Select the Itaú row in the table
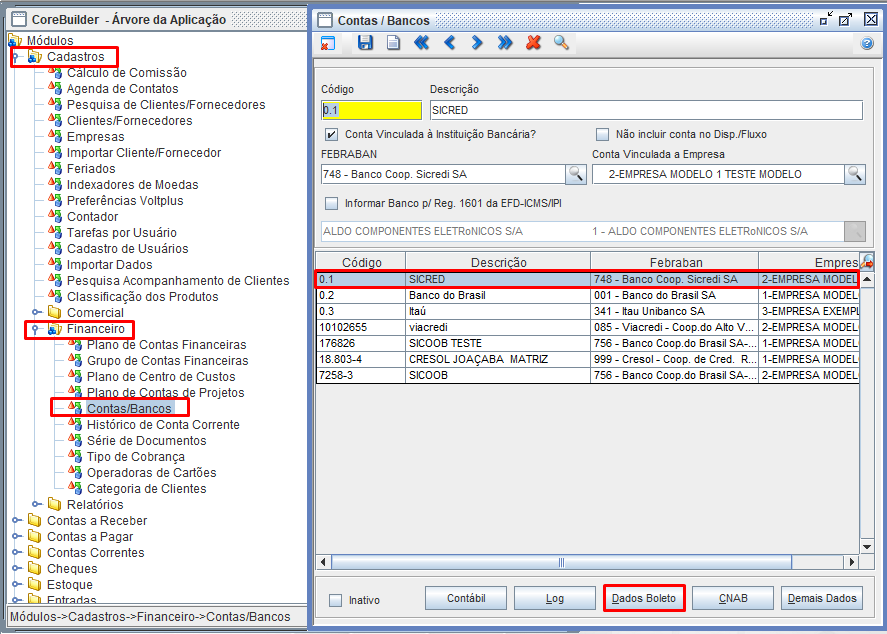This screenshot has width=887, height=634. [x=587, y=311]
